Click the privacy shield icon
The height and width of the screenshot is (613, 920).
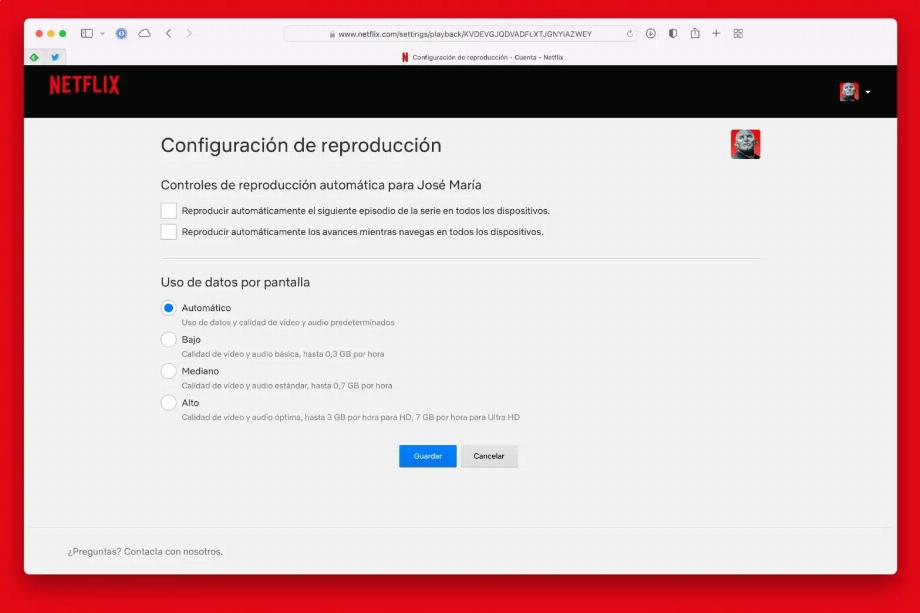[673, 33]
